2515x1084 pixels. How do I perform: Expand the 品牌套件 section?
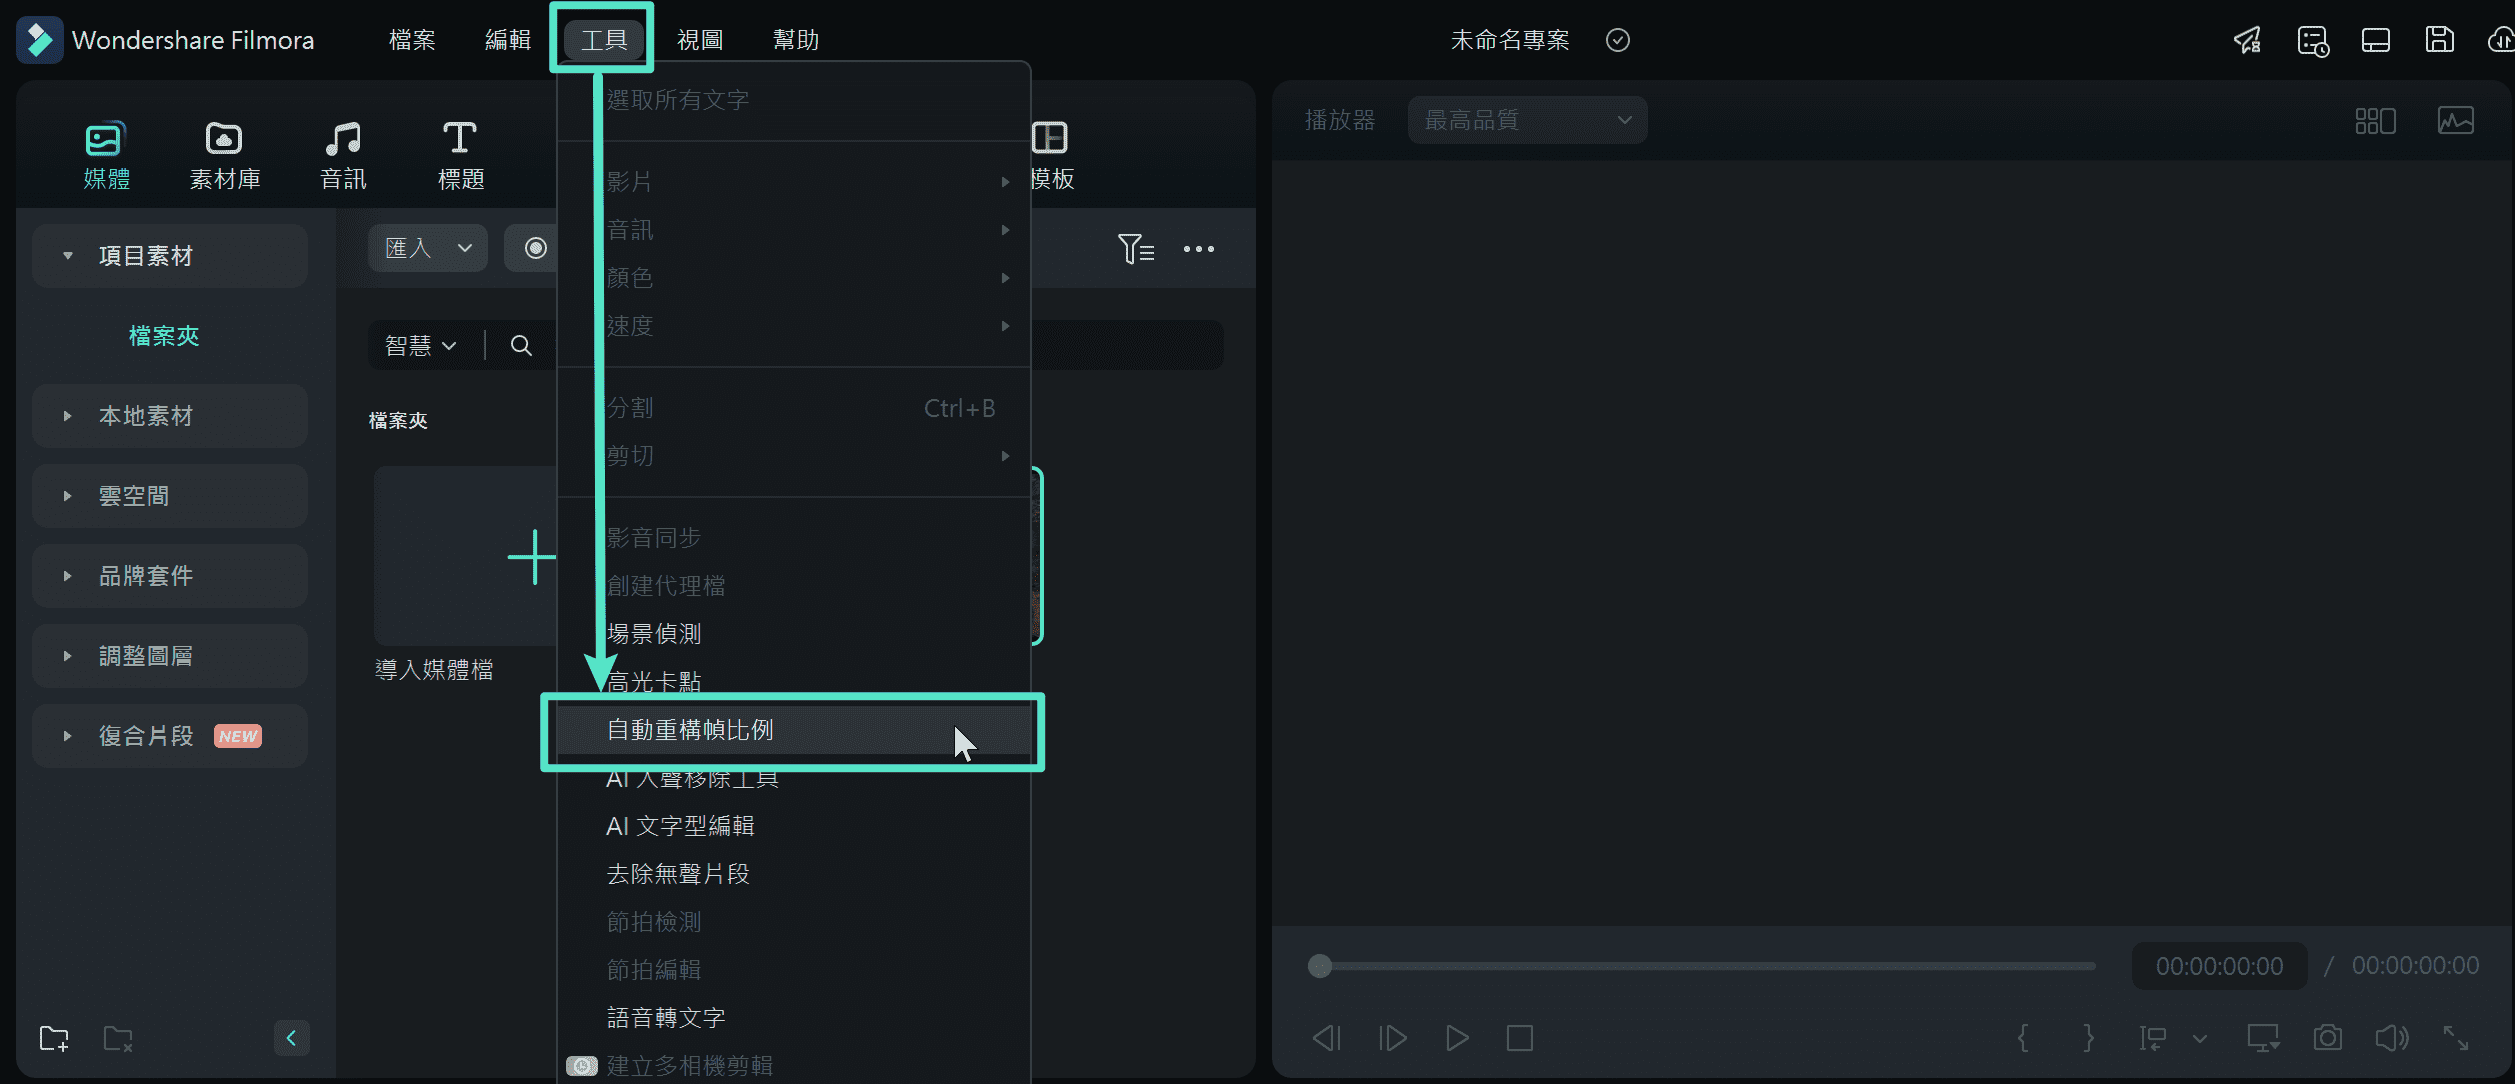coord(170,576)
